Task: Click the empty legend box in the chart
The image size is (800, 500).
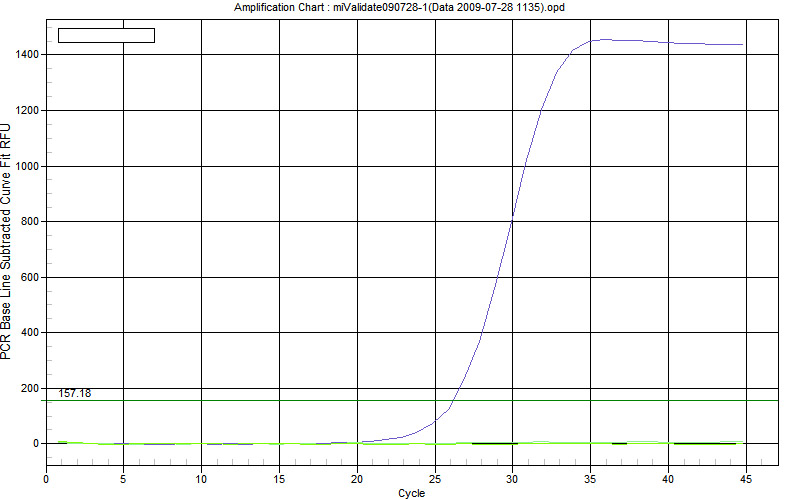Action: (x=107, y=35)
